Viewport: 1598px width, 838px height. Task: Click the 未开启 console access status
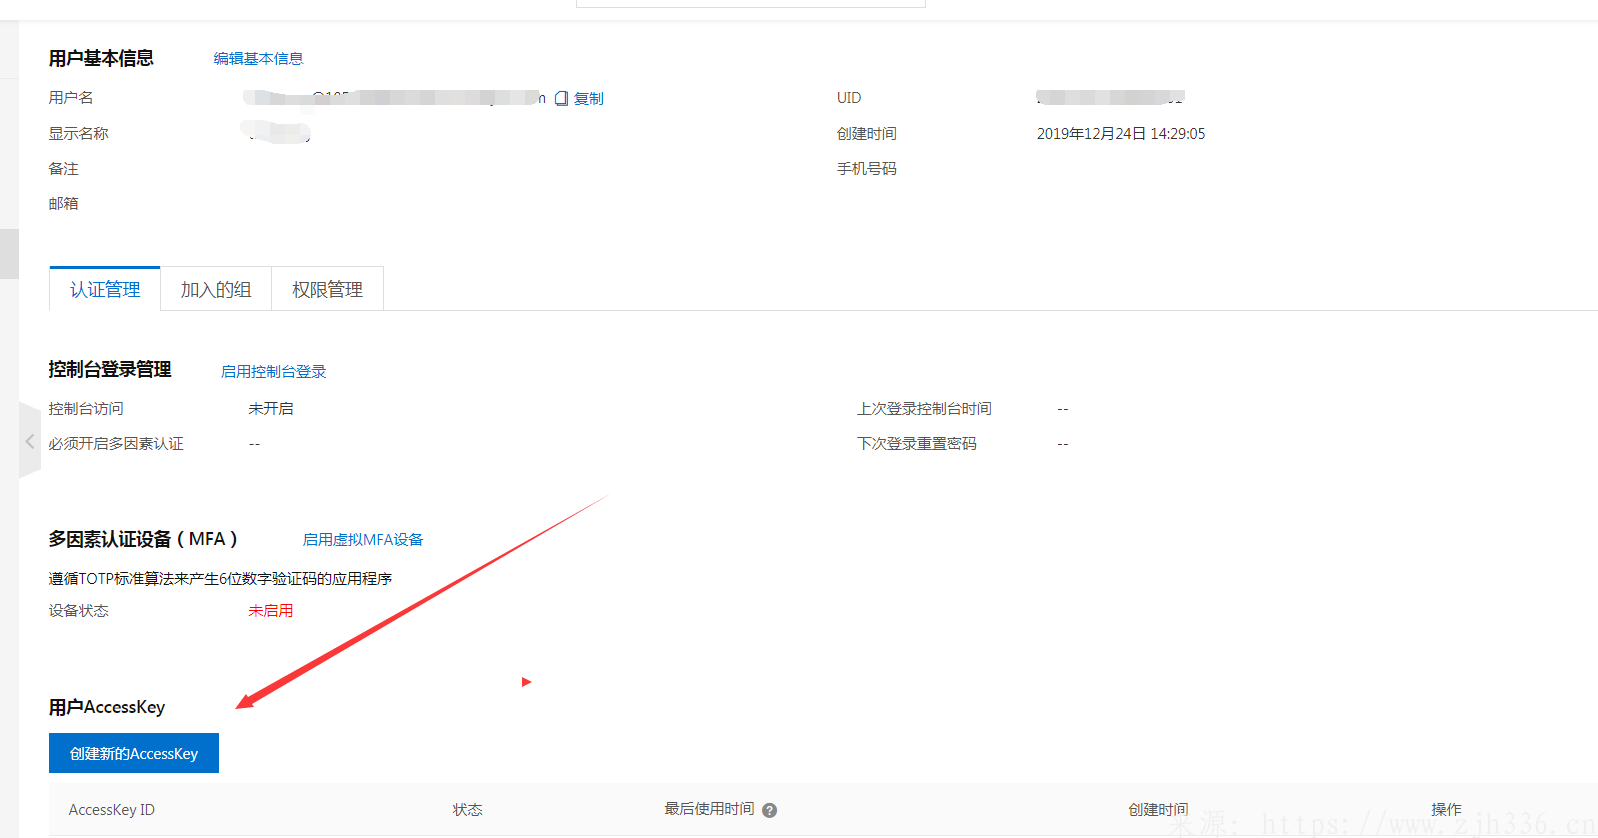point(270,409)
